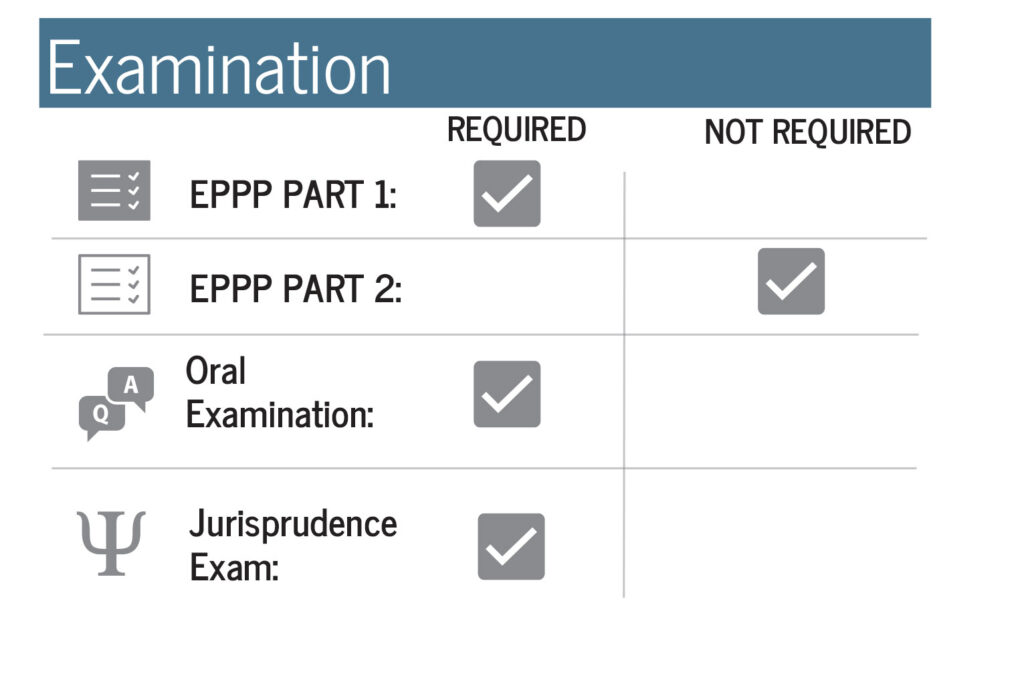Viewport: 1024px width, 684px height.
Task: Click the NOT REQUIRED column header
Action: [x=807, y=132]
